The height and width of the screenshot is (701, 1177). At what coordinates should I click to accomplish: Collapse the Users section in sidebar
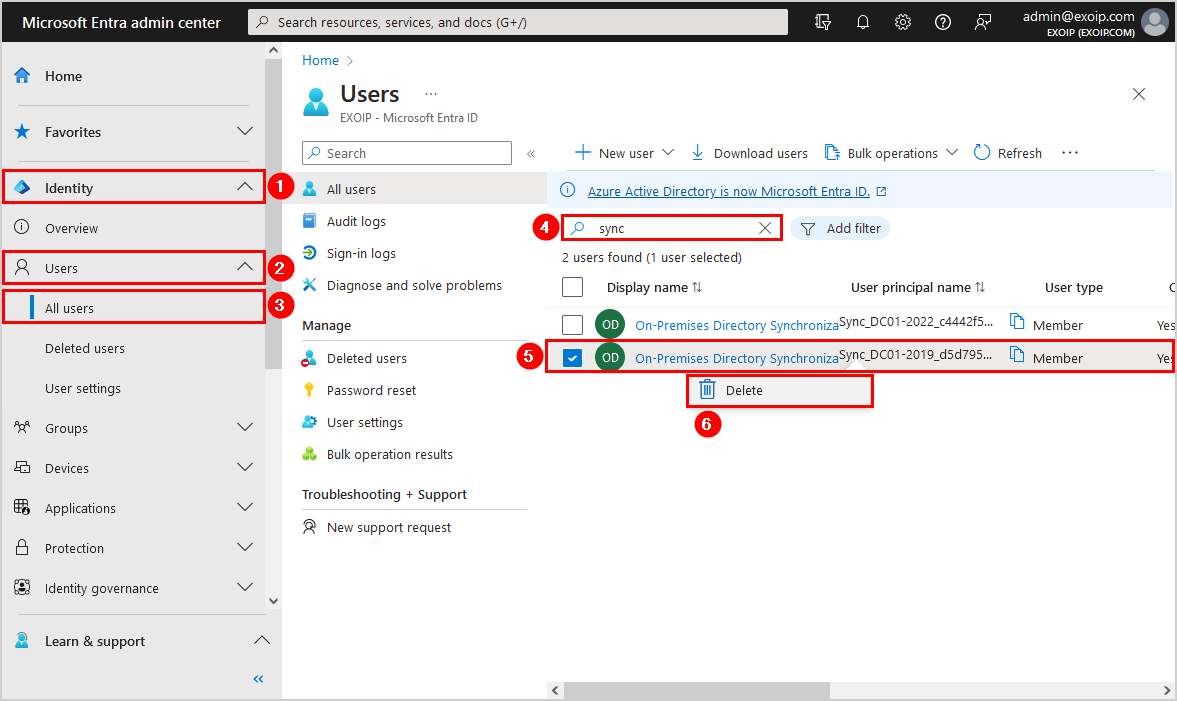coord(245,266)
